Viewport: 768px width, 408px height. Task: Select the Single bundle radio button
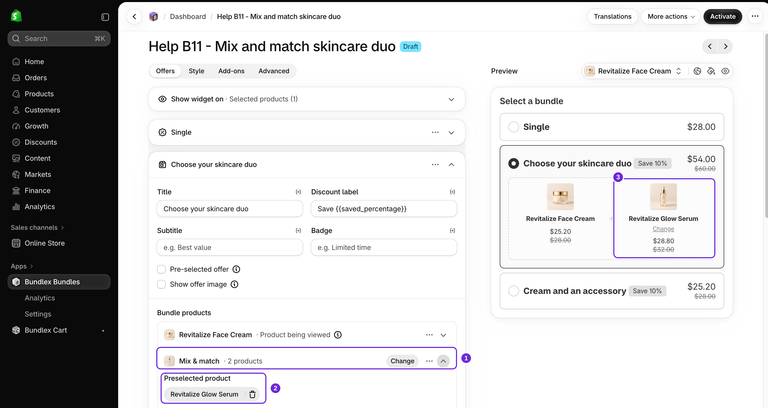513,127
